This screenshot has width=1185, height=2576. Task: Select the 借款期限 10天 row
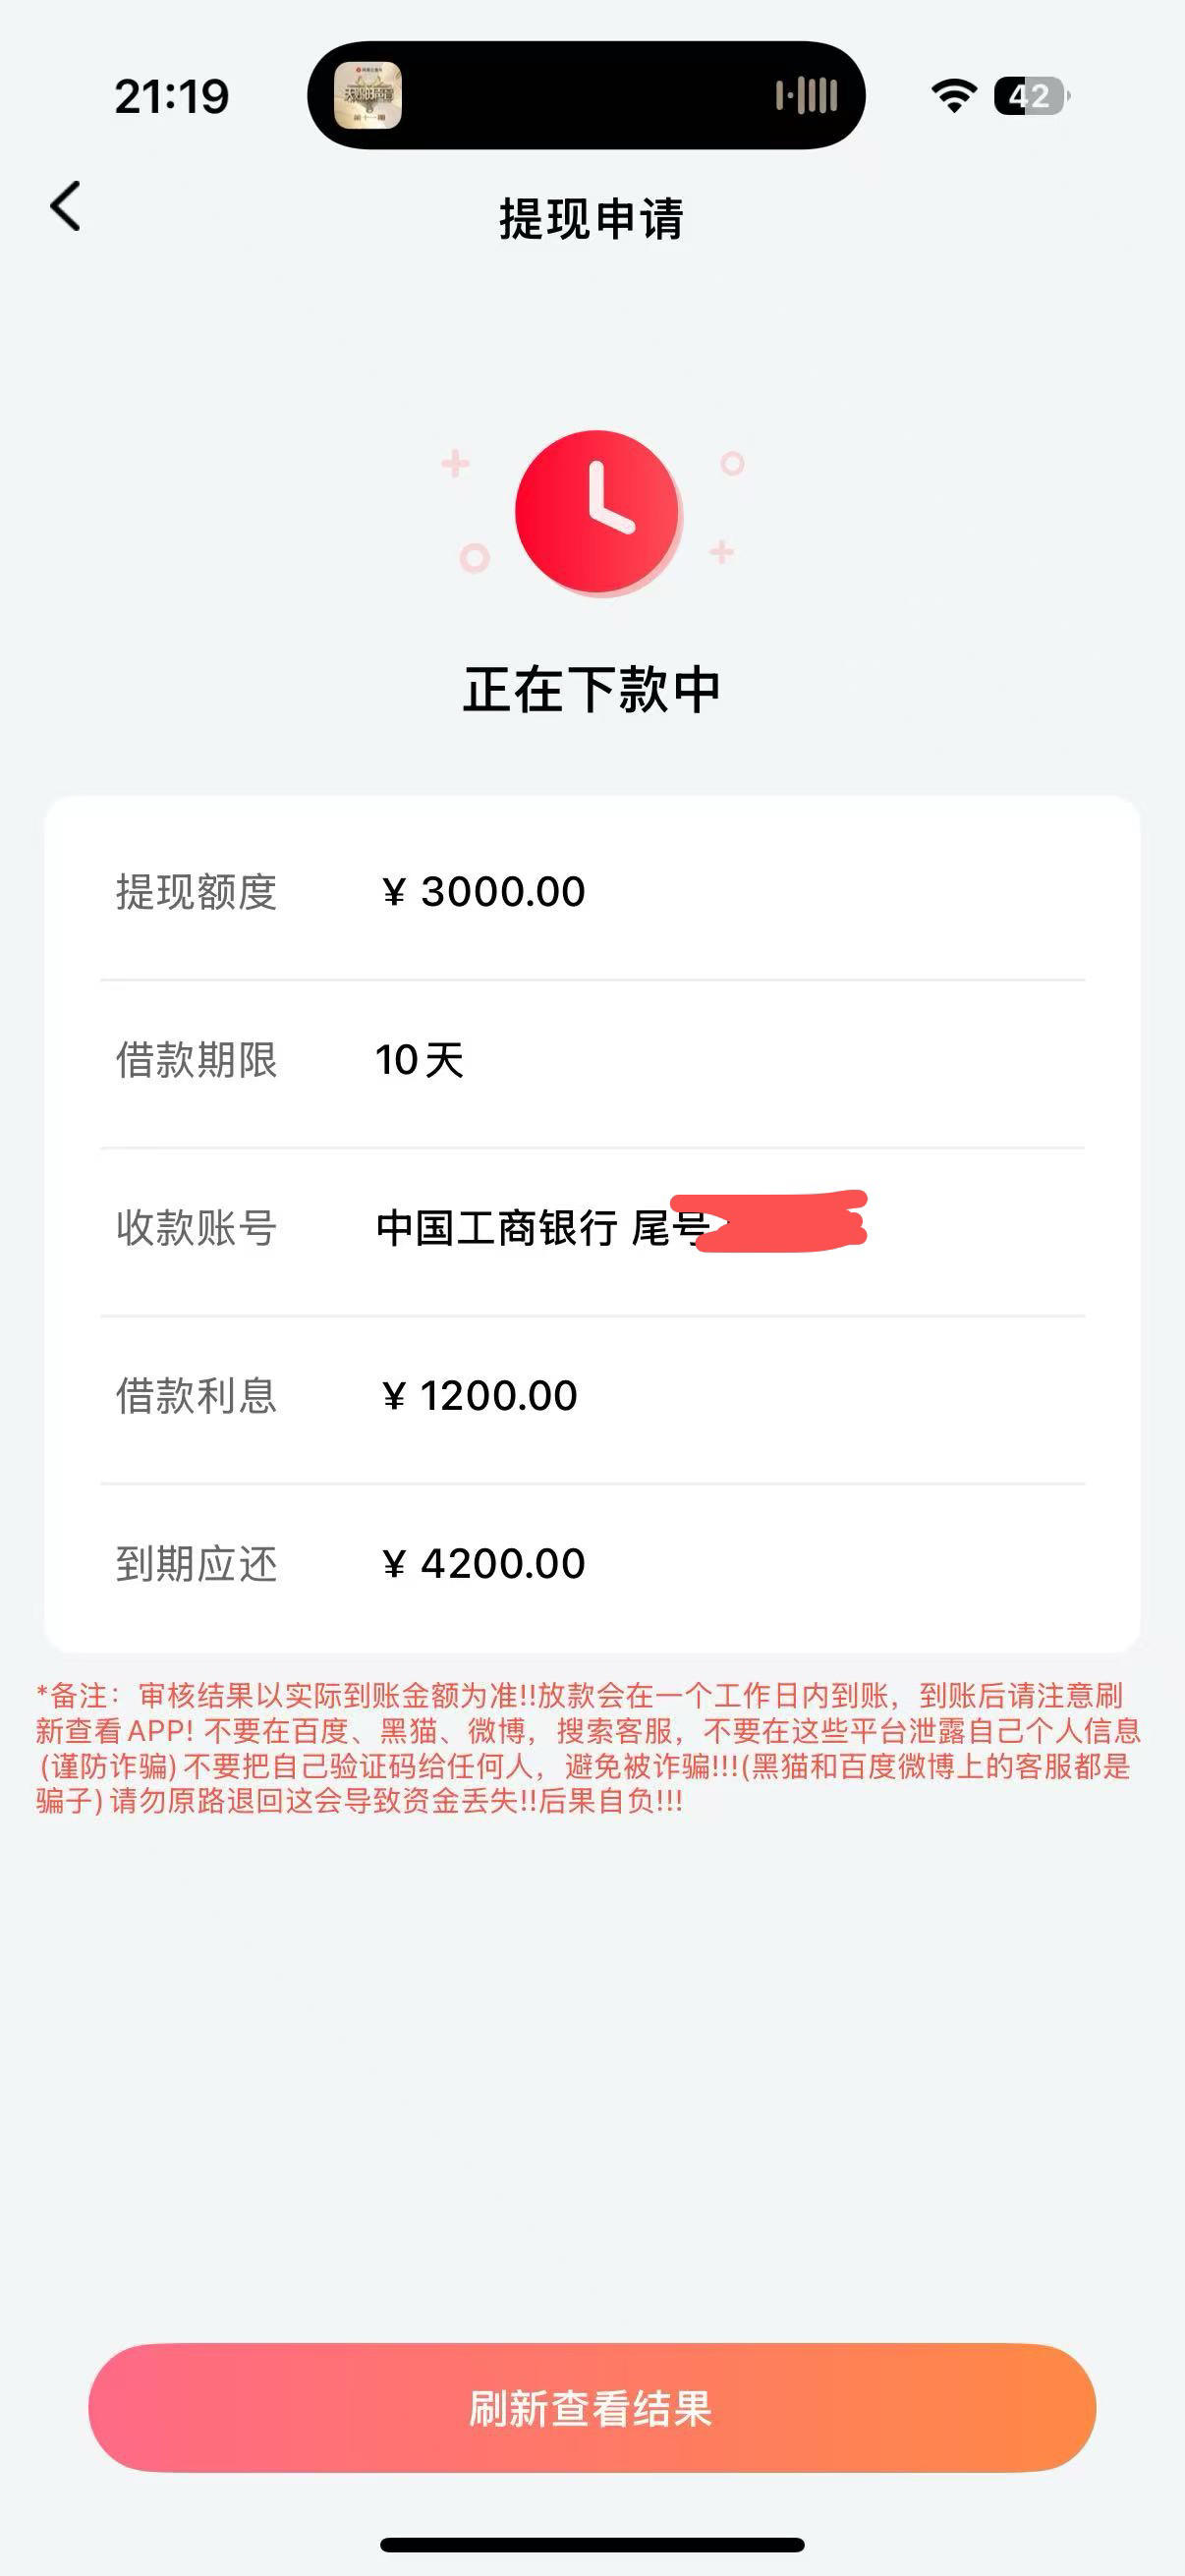(x=592, y=1060)
